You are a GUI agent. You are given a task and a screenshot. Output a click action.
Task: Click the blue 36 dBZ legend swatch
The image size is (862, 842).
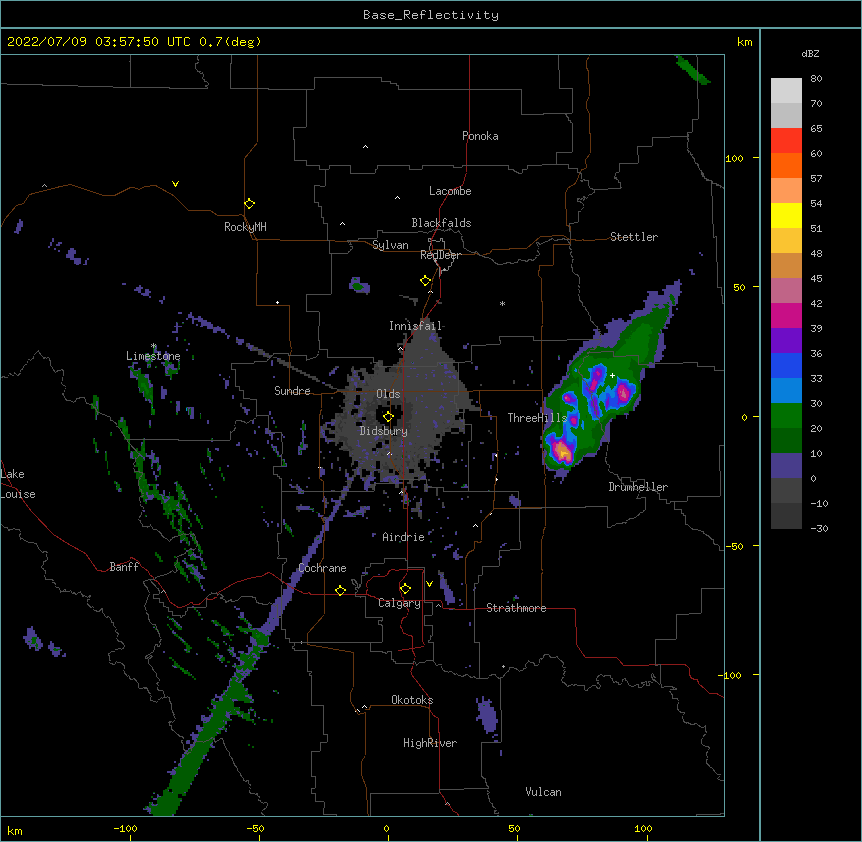click(x=786, y=365)
